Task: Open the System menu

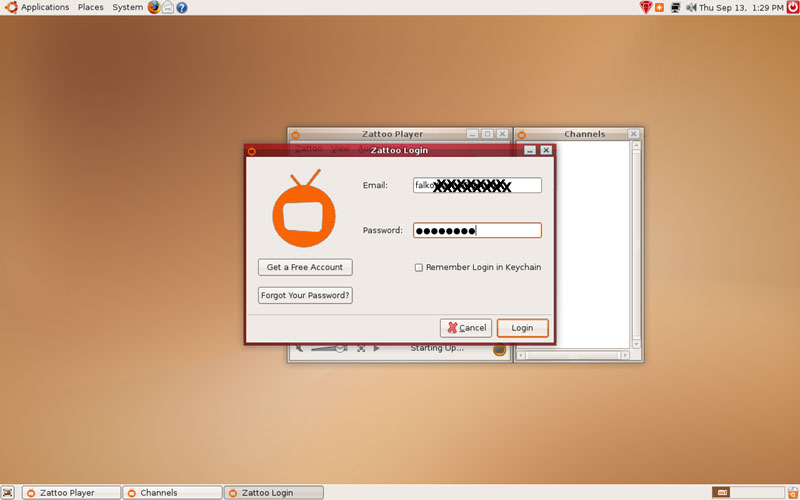Action: pyautogui.click(x=128, y=7)
